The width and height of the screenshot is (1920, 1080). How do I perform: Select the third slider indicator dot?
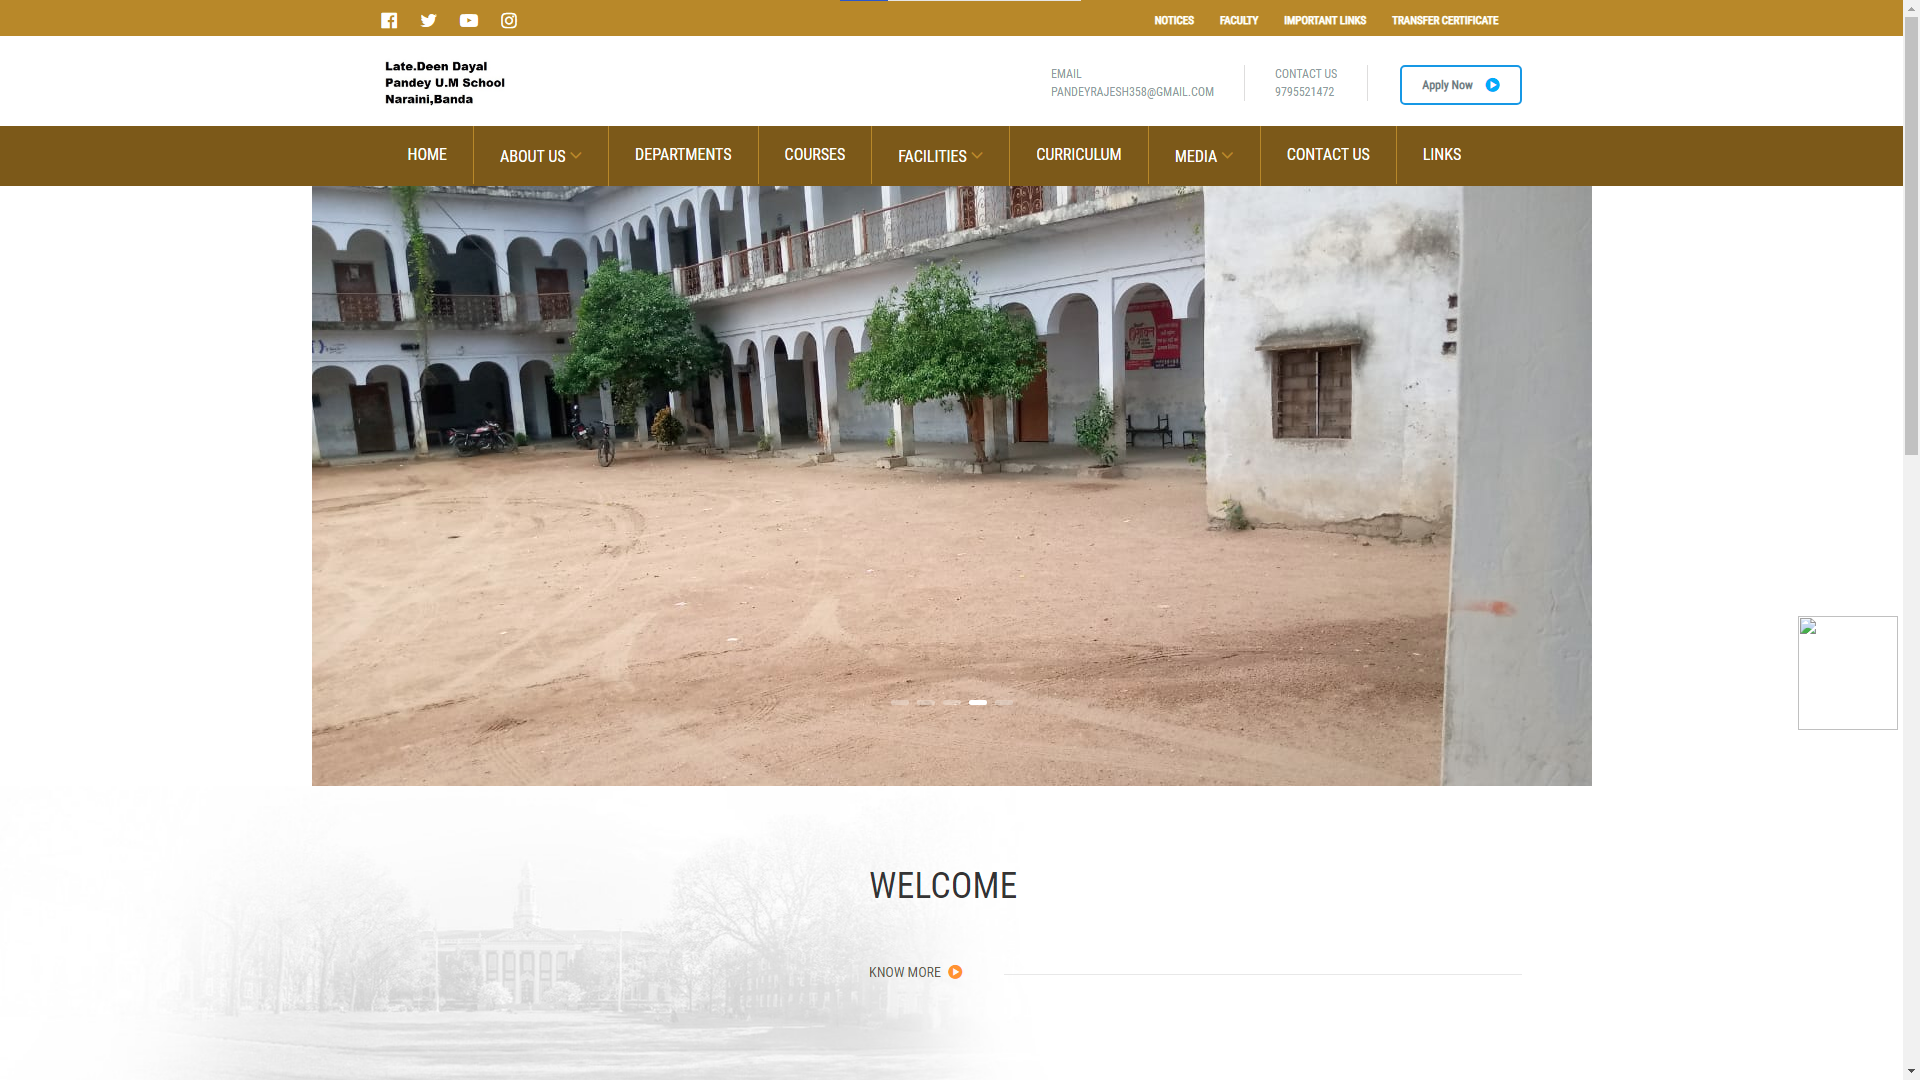(952, 703)
